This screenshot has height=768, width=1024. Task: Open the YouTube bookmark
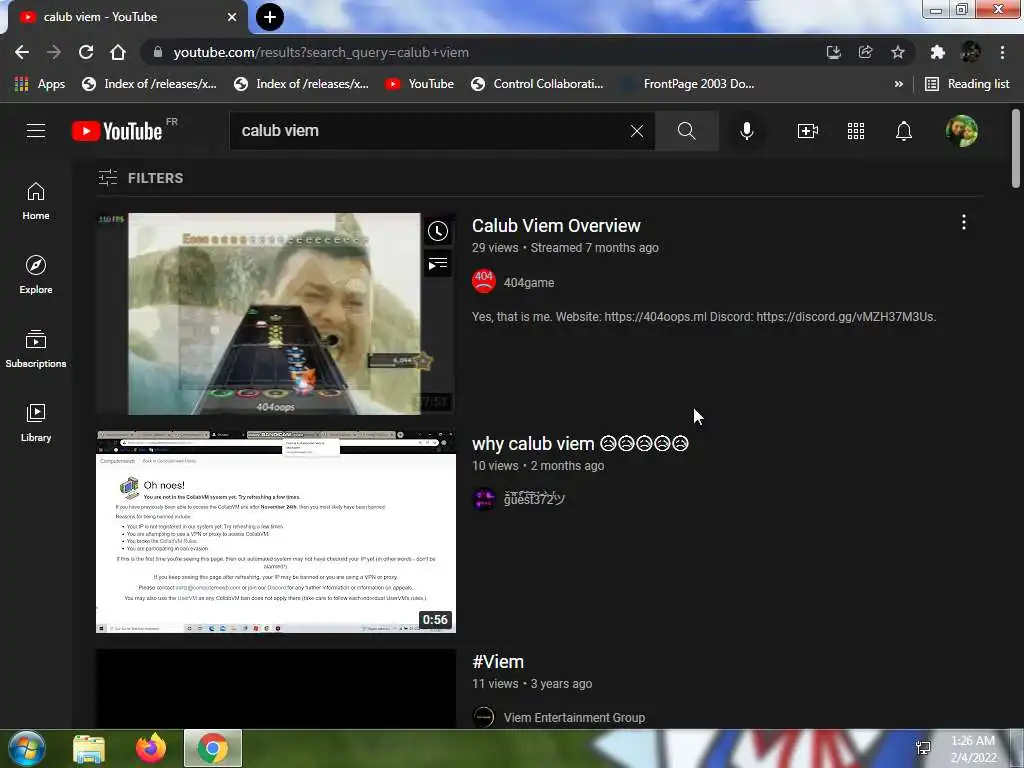[419, 84]
